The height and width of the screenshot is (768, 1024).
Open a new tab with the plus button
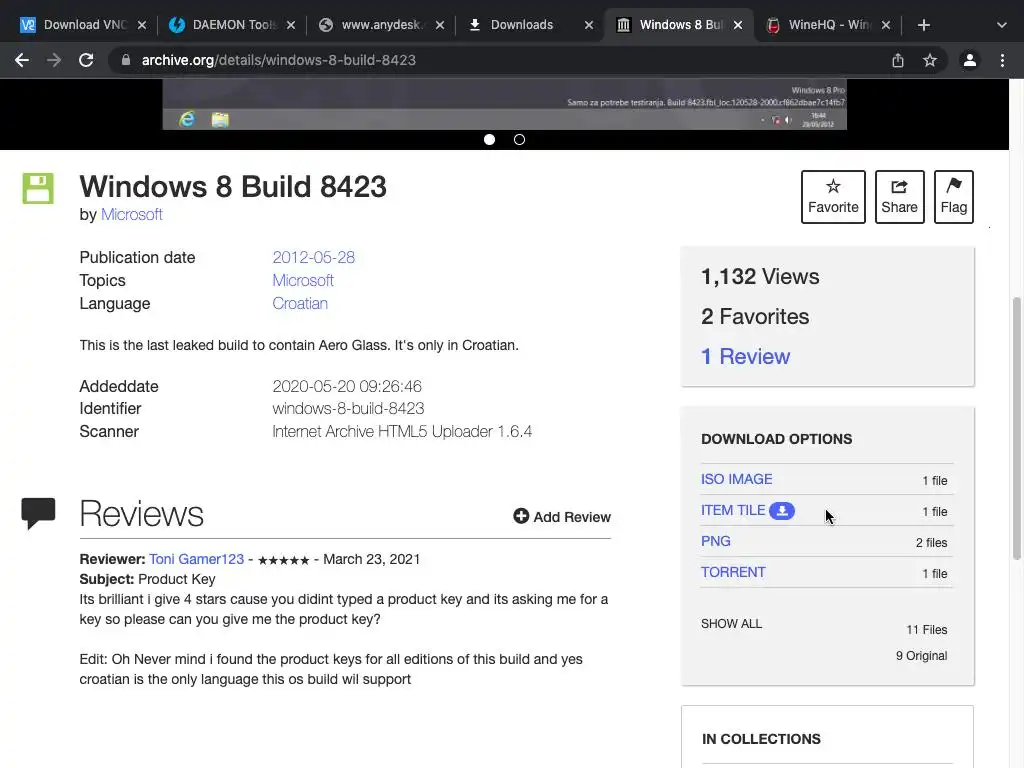[x=923, y=25]
